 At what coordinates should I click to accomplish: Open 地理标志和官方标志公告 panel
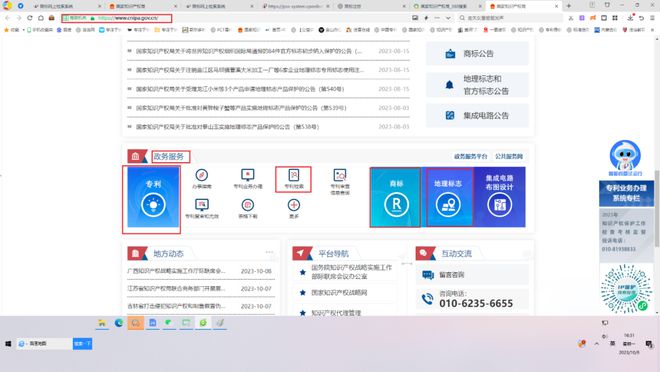tap(477, 85)
